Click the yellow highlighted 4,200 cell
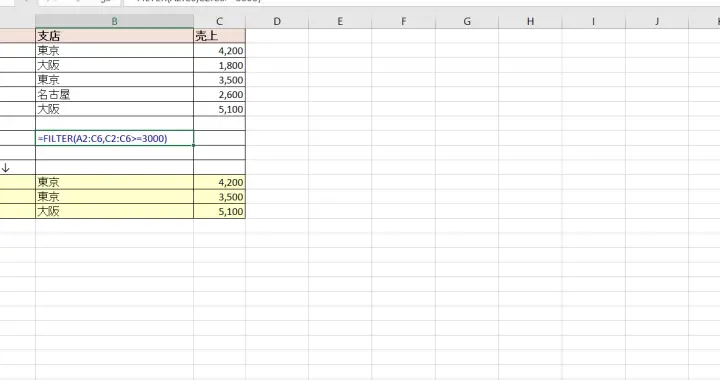 (x=219, y=182)
